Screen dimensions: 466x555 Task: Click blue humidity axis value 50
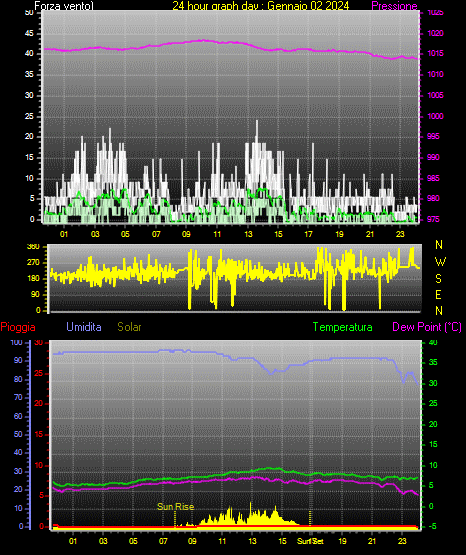tap(18, 434)
